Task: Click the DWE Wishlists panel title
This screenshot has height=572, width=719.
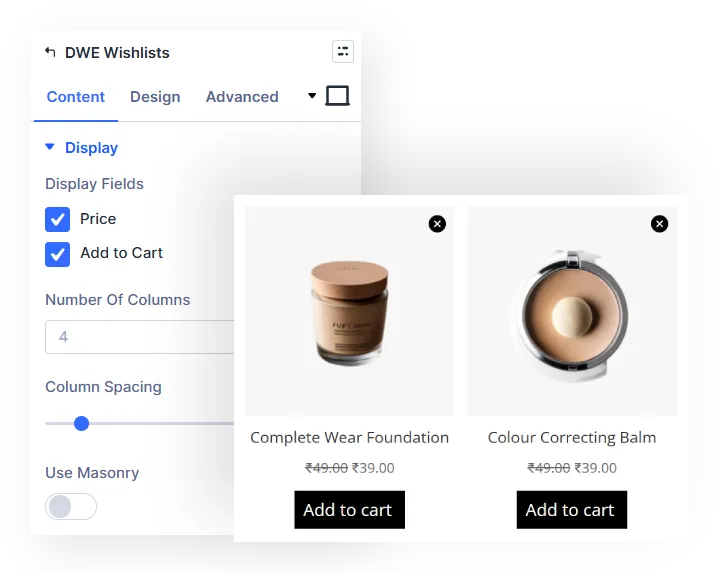Action: click(x=117, y=53)
